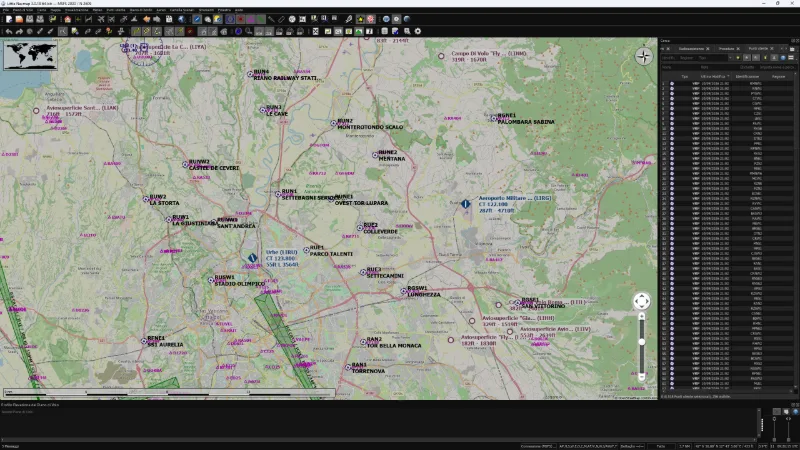Toggle the yellow route line display button
This screenshot has width=800, height=450.
tap(136, 32)
